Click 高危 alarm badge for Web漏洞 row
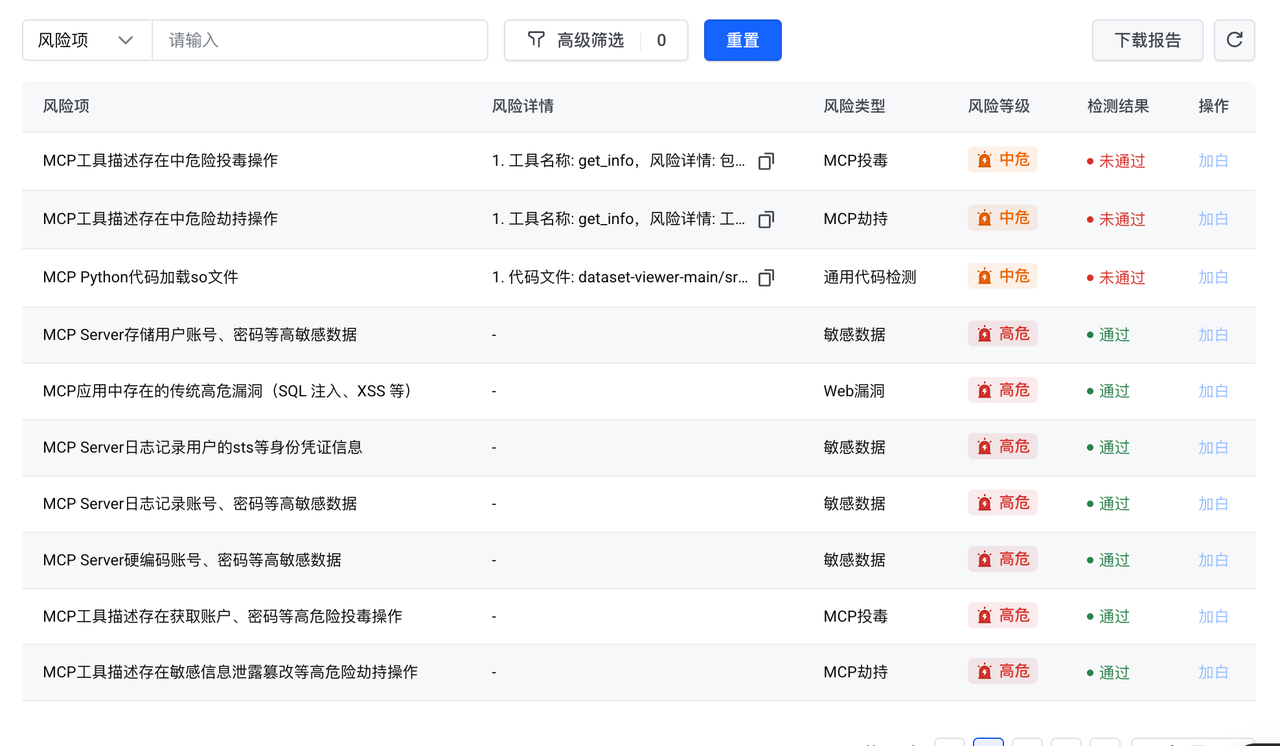This screenshot has width=1280, height=746. (x=1002, y=390)
